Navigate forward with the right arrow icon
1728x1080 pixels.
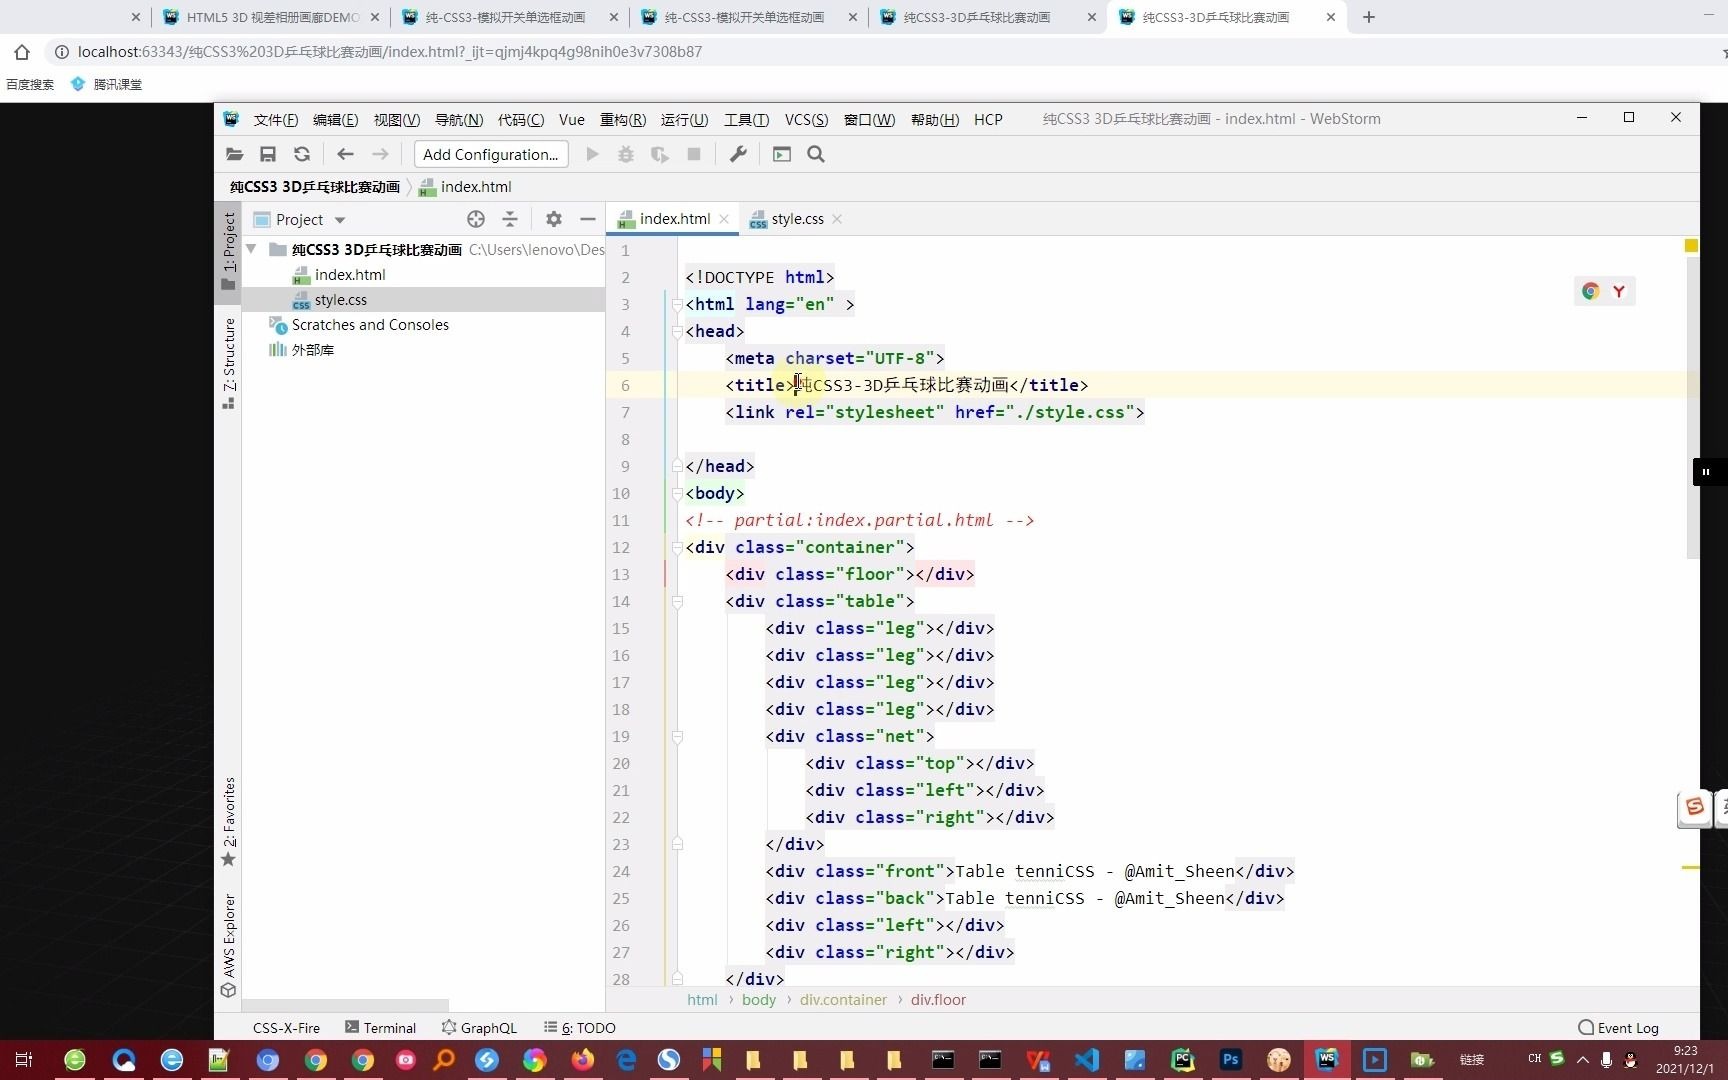(x=380, y=154)
